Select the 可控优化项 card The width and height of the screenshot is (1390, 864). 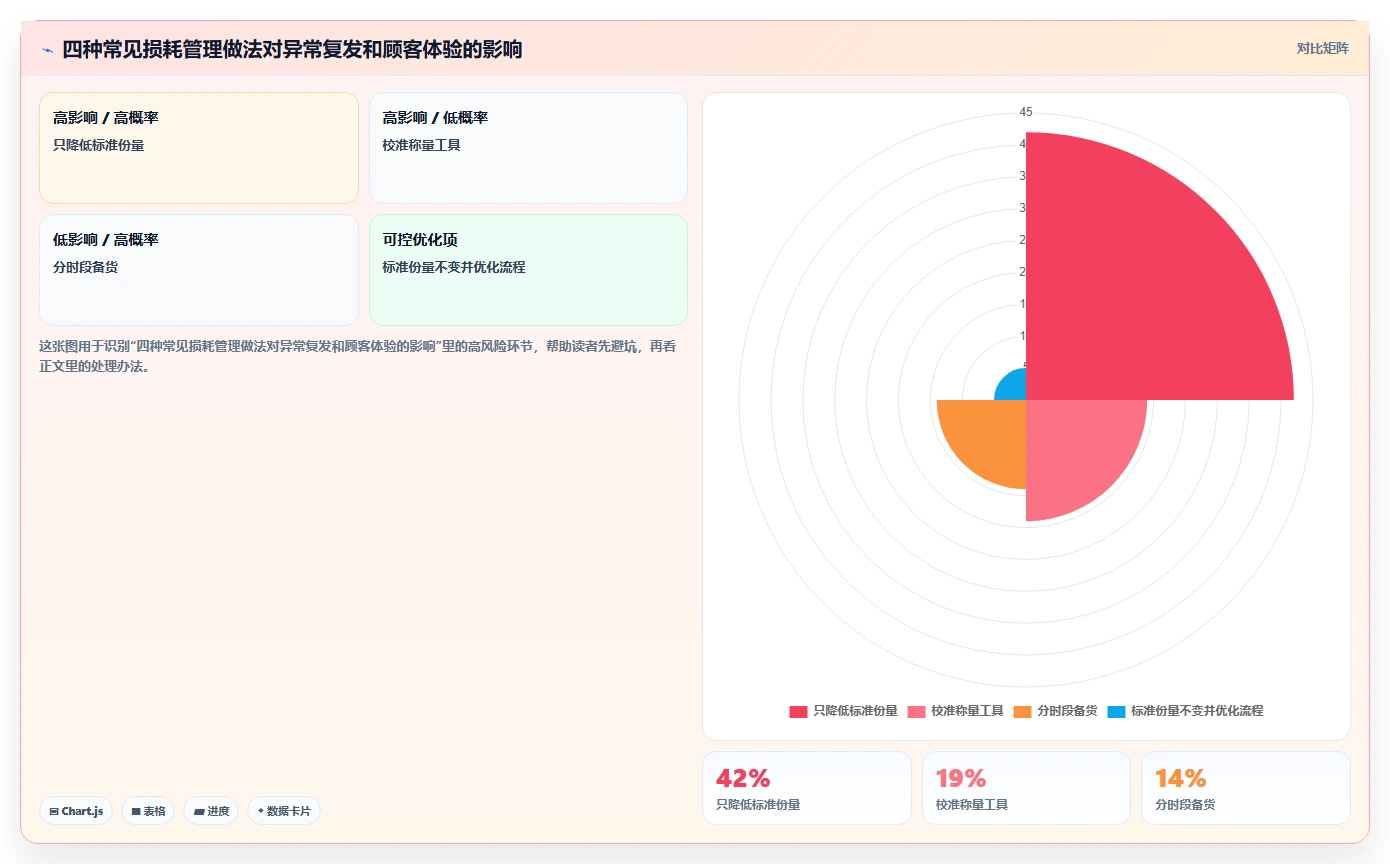pyautogui.click(x=528, y=270)
